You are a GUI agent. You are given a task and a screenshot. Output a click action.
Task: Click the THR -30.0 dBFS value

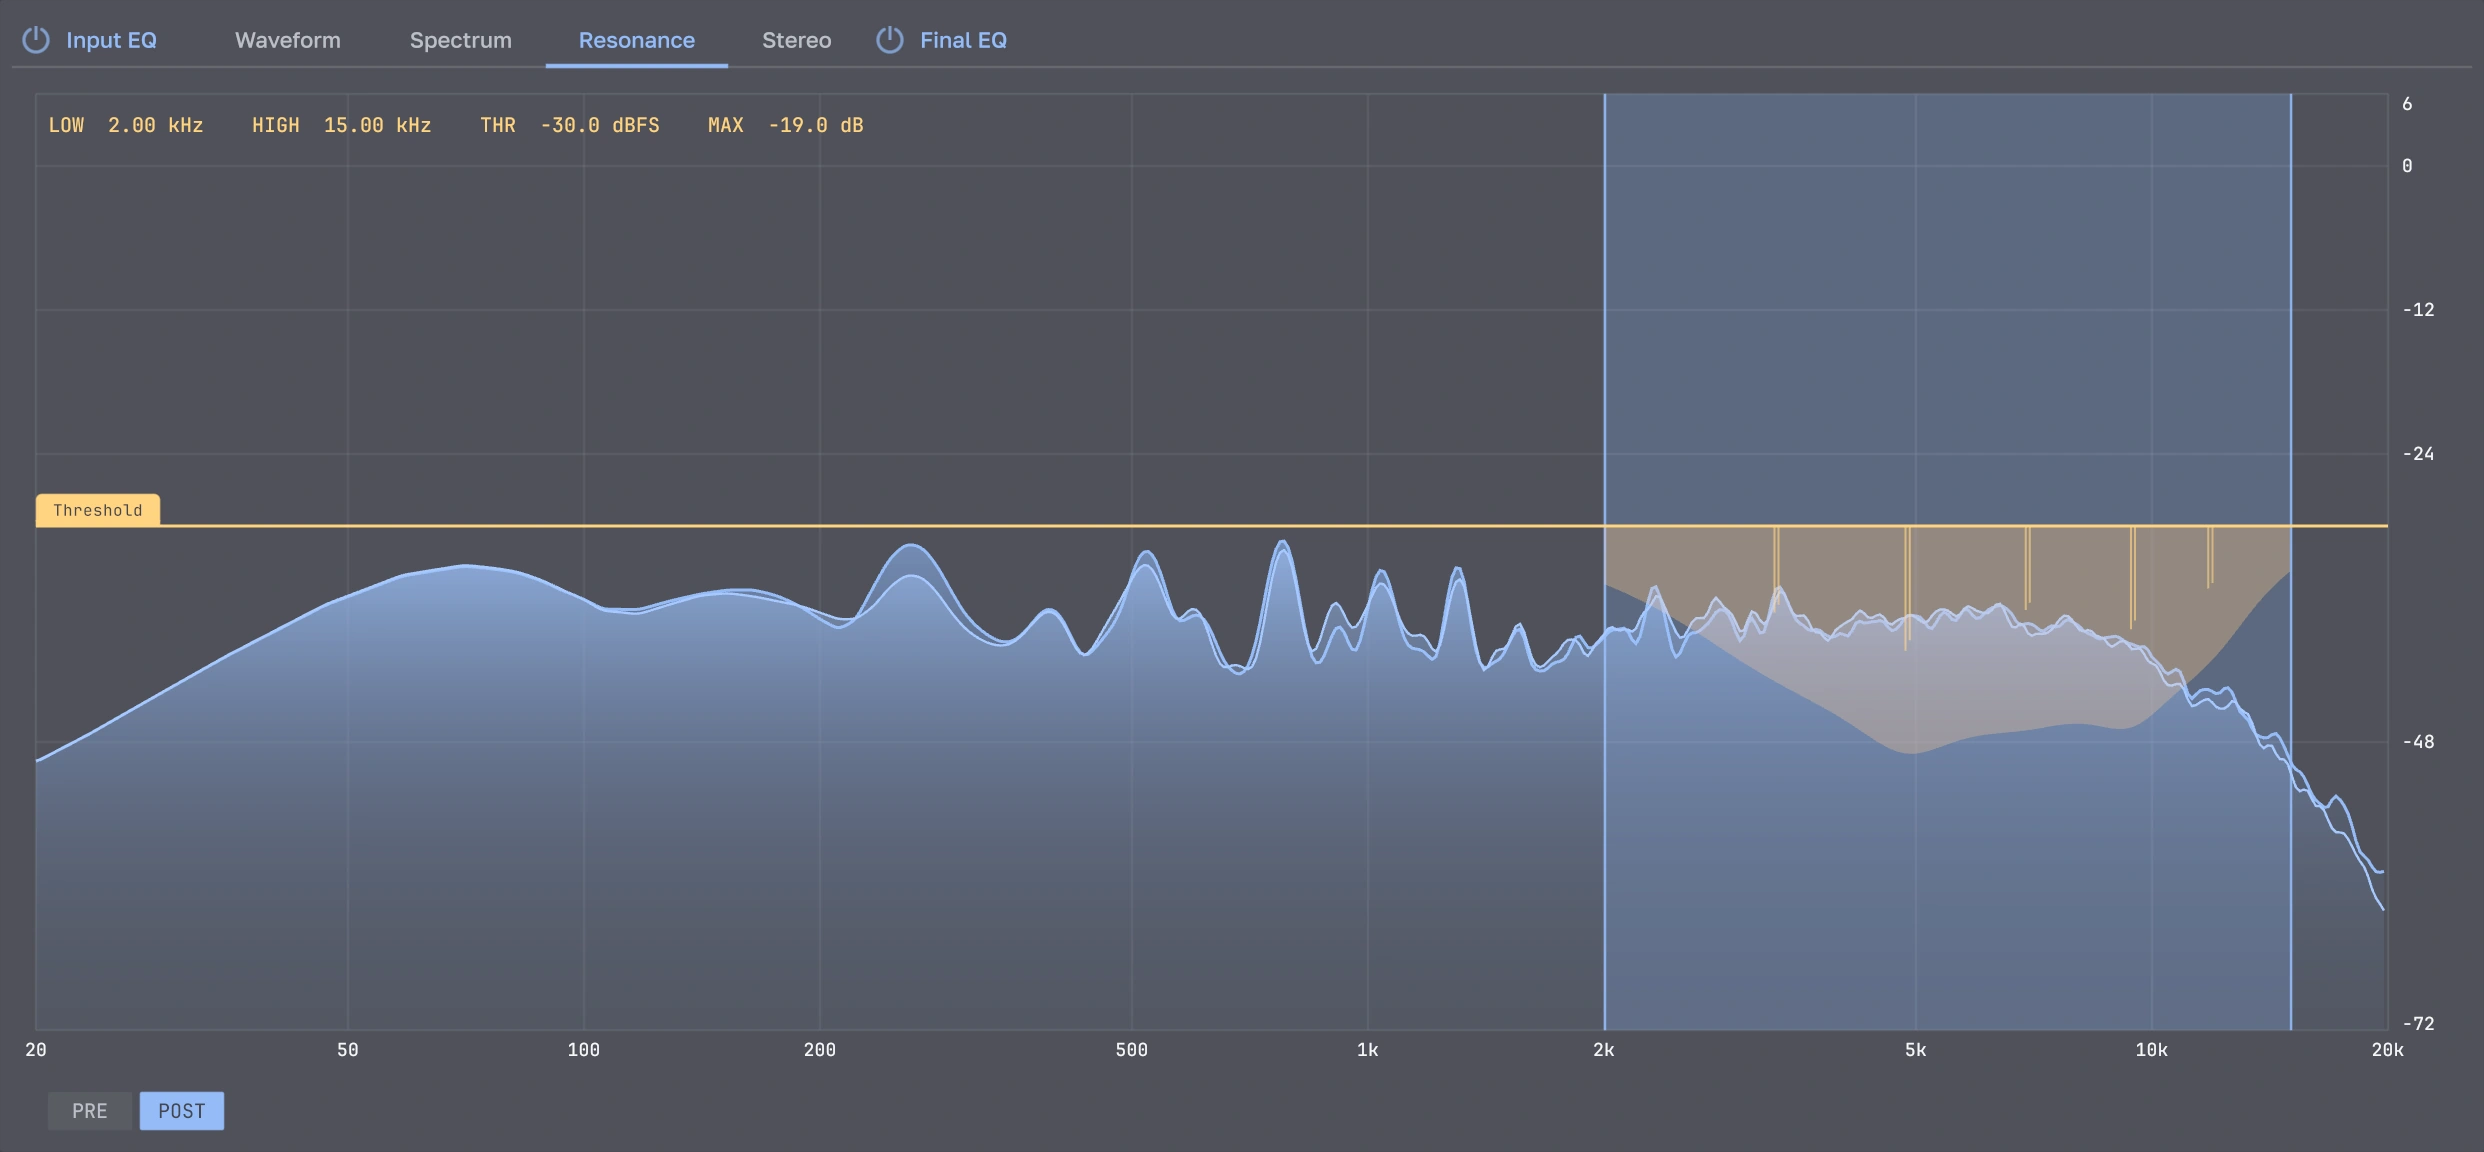coord(600,125)
